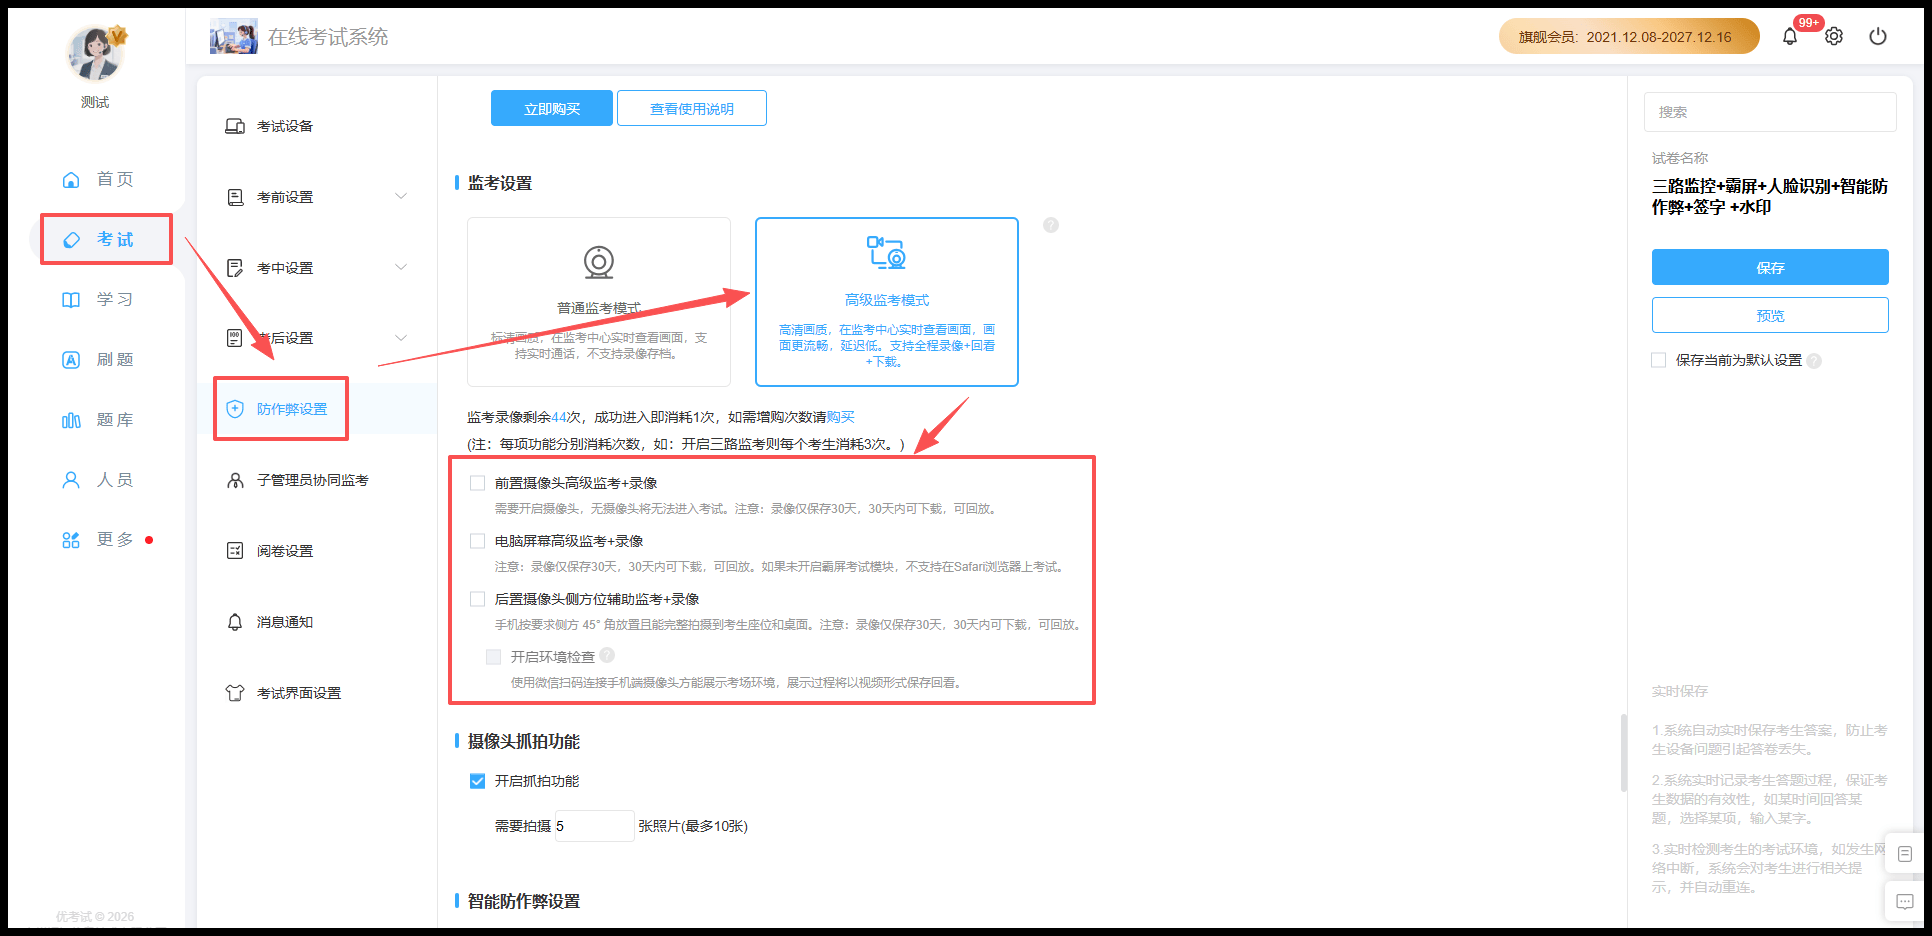Click the 子管理员协同监考 icon
1932x936 pixels.
click(235, 480)
